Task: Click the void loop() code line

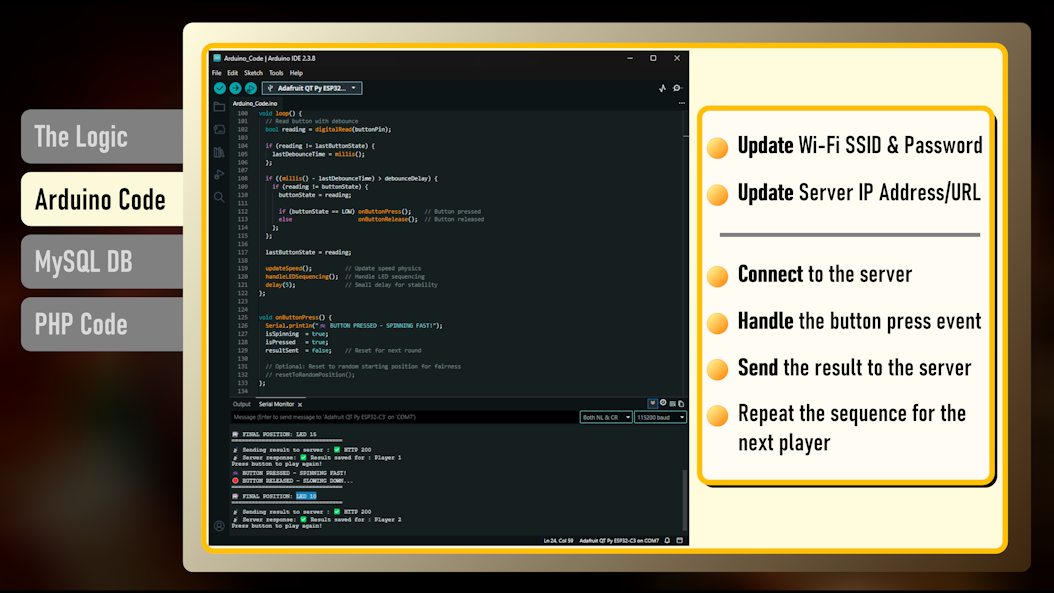Action: 280,114
